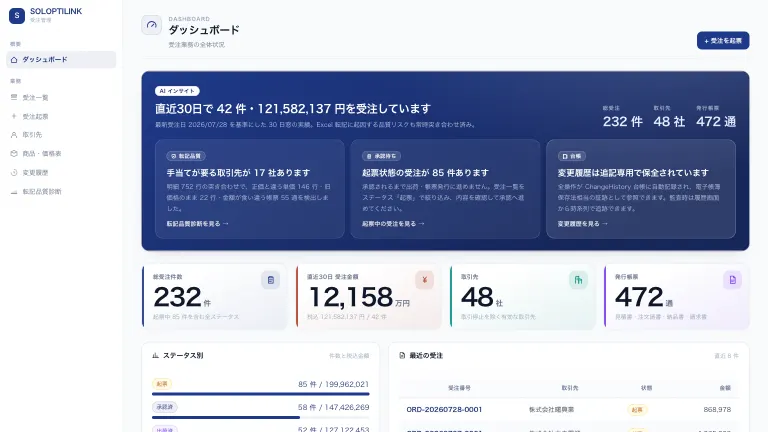Click the building icon on 取引先 card

pos(578,280)
